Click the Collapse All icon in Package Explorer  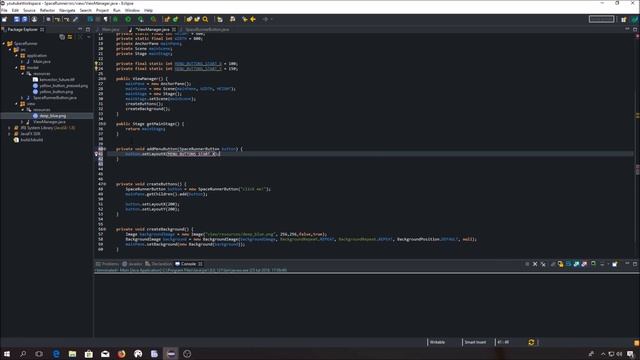(62, 37)
